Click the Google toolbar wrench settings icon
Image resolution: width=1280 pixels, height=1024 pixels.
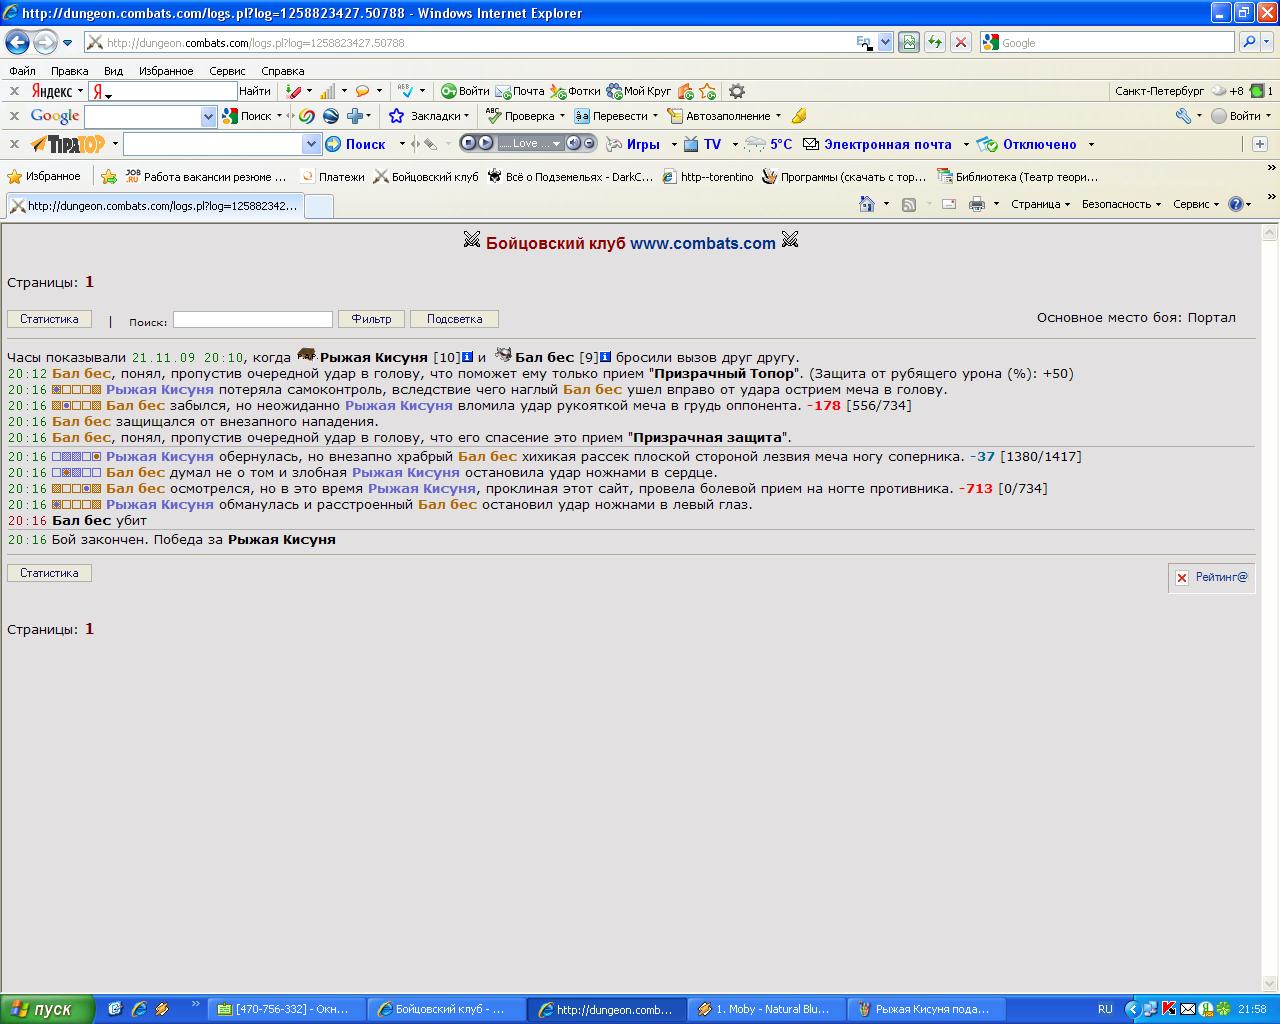click(1183, 116)
